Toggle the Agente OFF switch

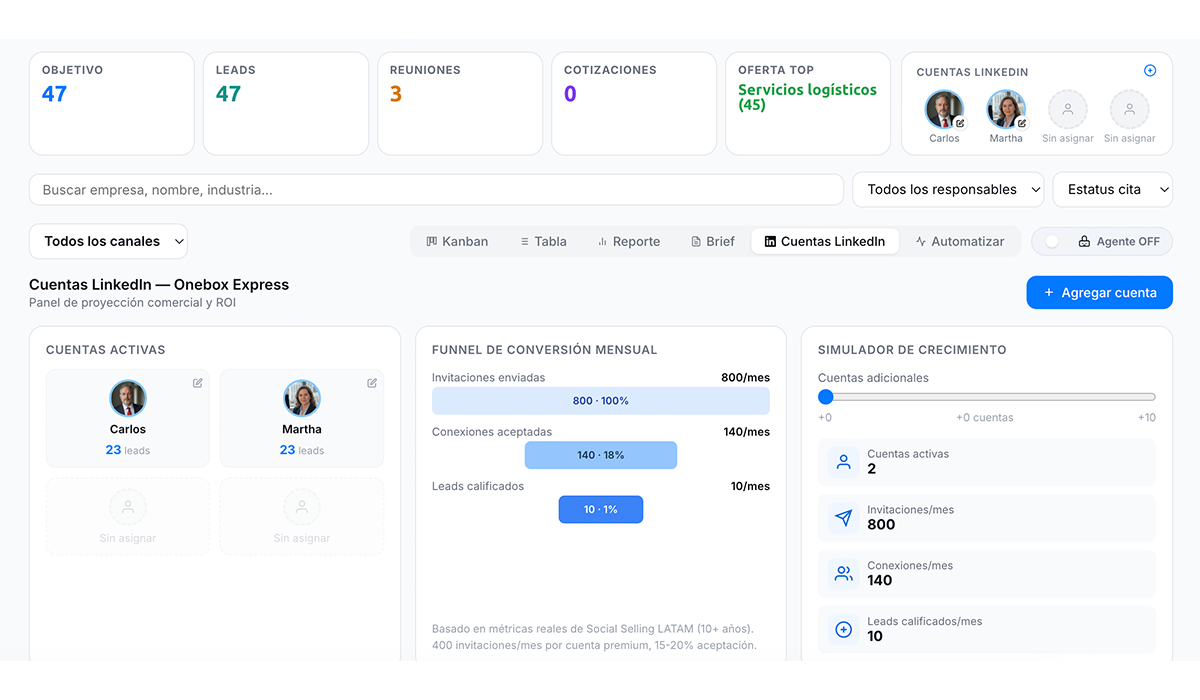pos(1052,242)
